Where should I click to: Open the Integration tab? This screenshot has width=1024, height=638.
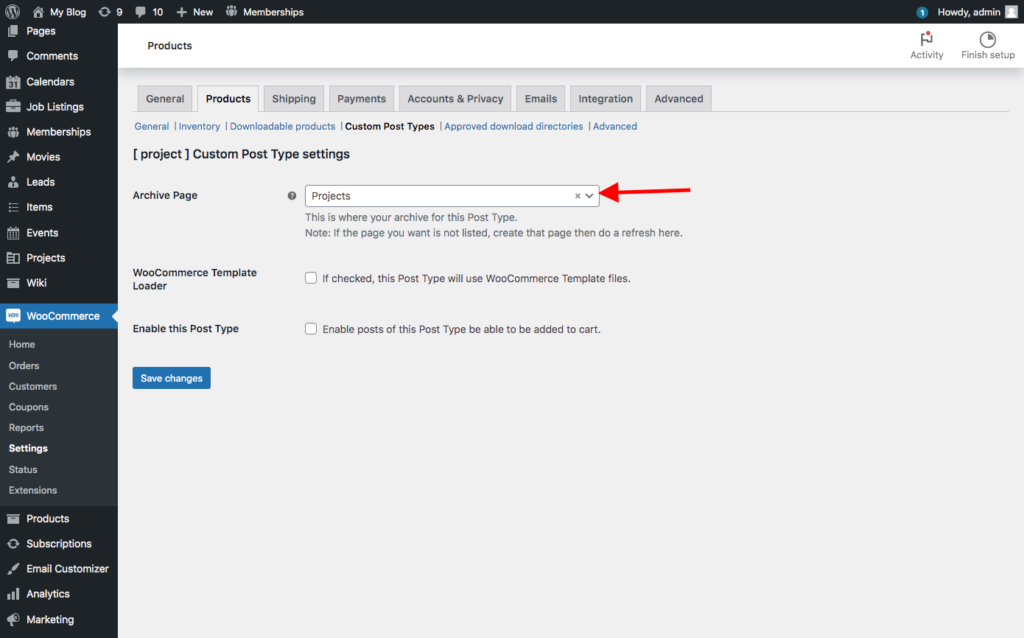(x=605, y=99)
